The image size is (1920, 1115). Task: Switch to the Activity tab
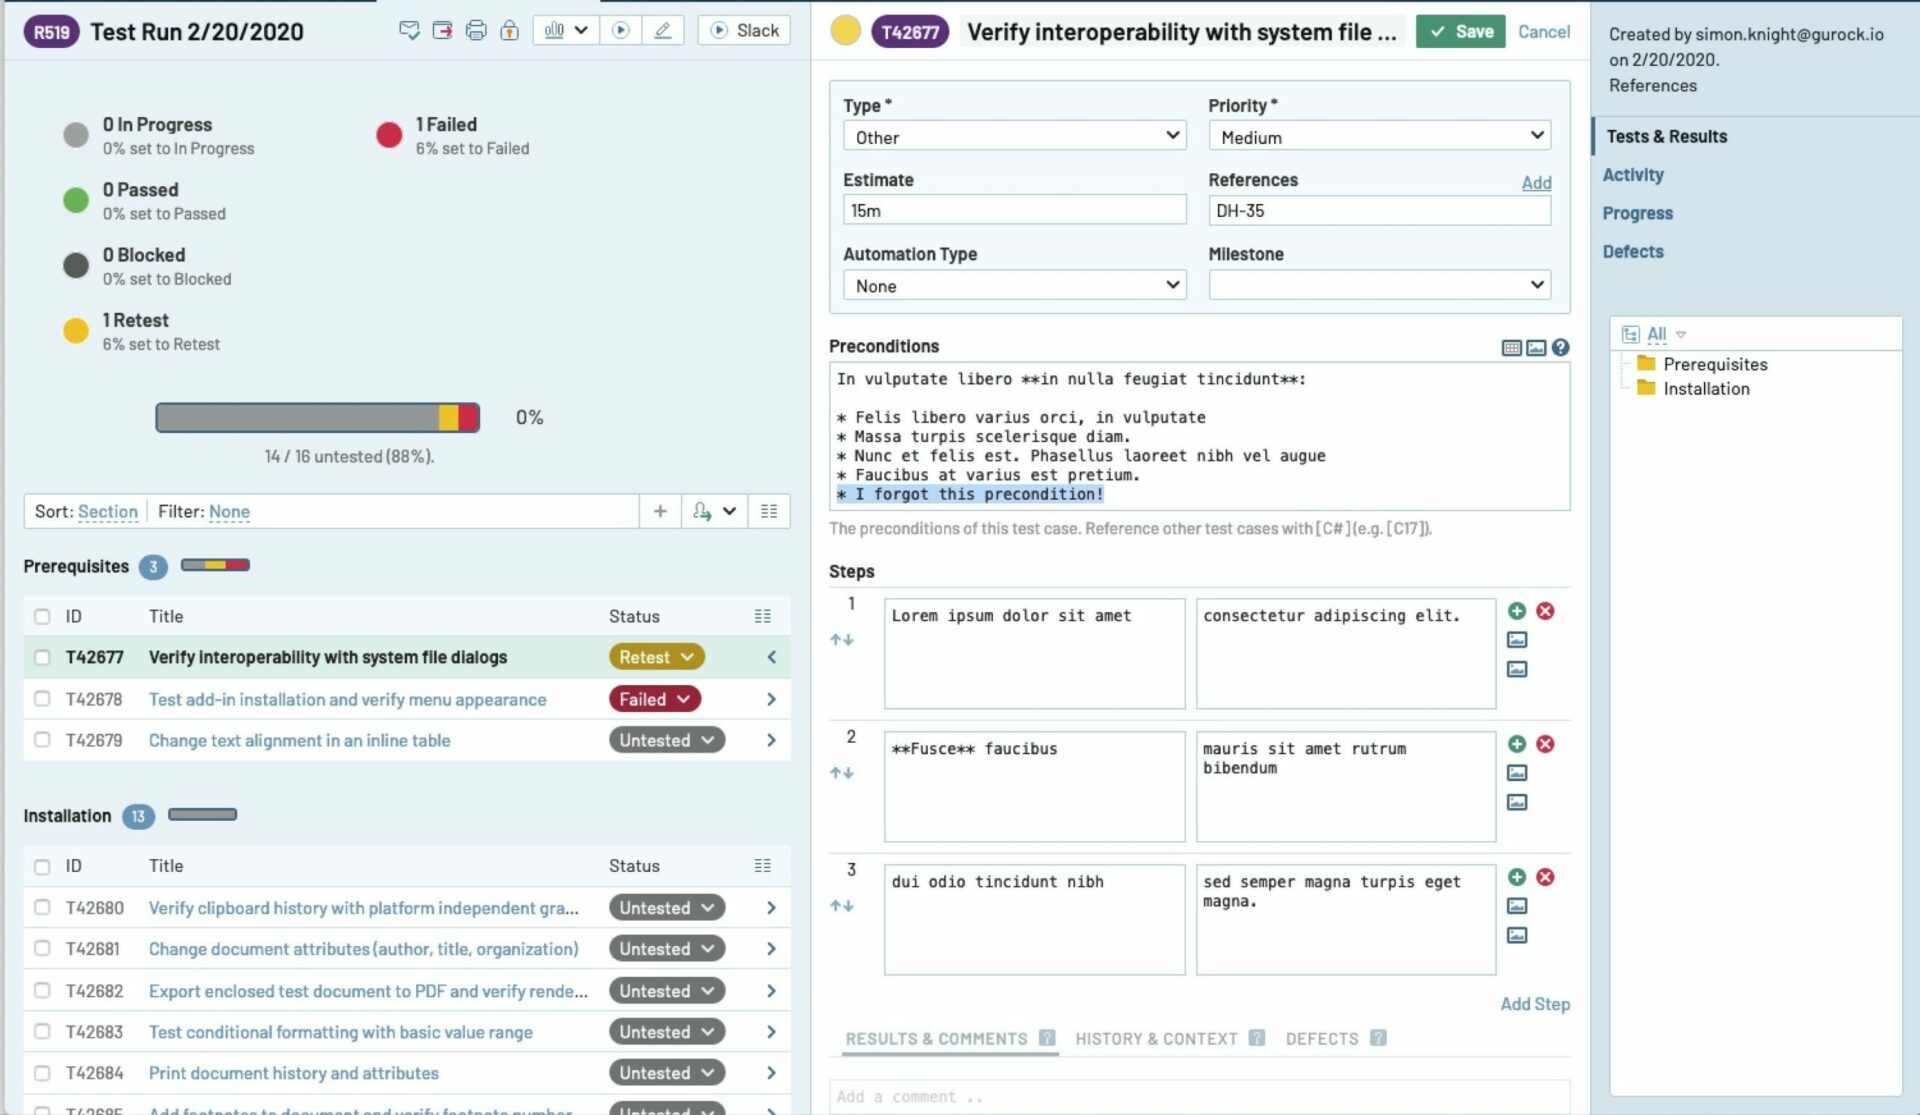click(x=1633, y=174)
